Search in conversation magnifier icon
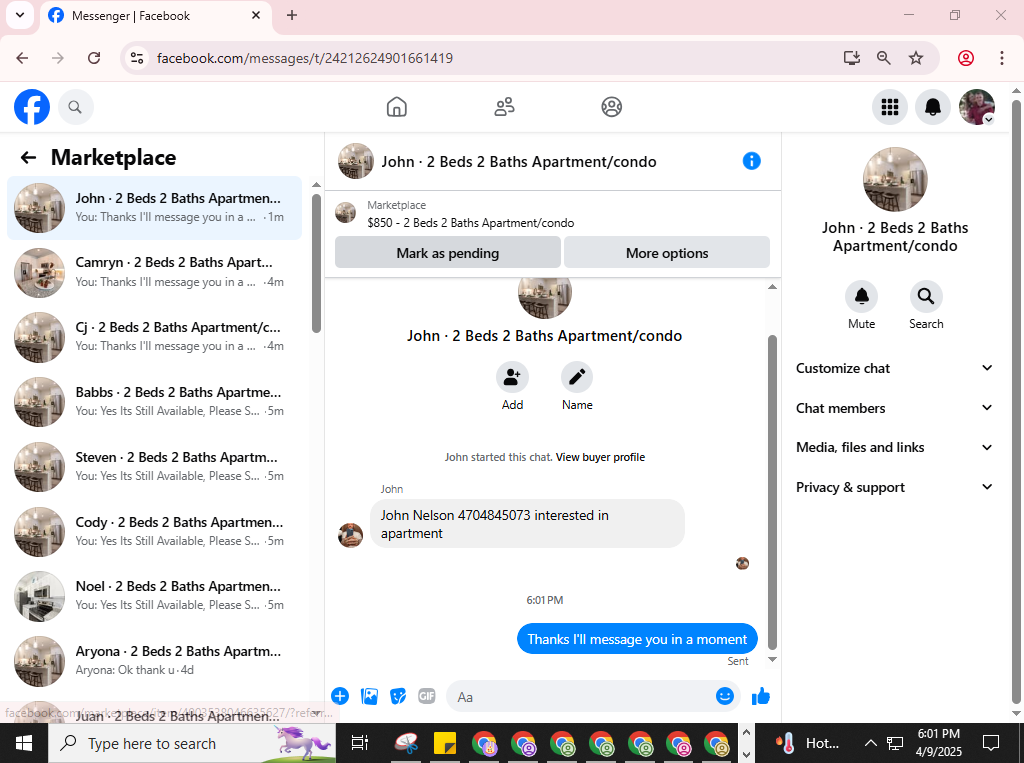1024x763 pixels. (x=926, y=297)
